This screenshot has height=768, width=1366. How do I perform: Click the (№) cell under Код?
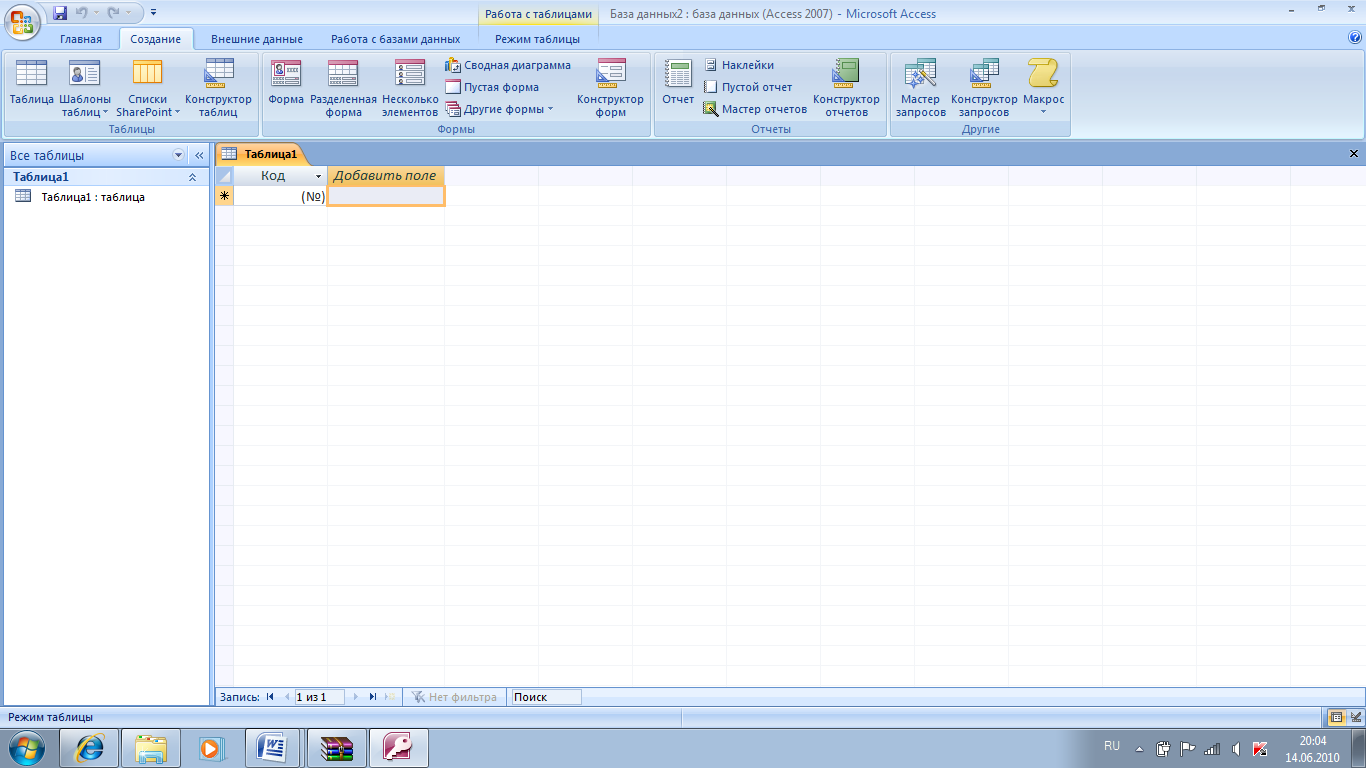[x=280, y=196]
